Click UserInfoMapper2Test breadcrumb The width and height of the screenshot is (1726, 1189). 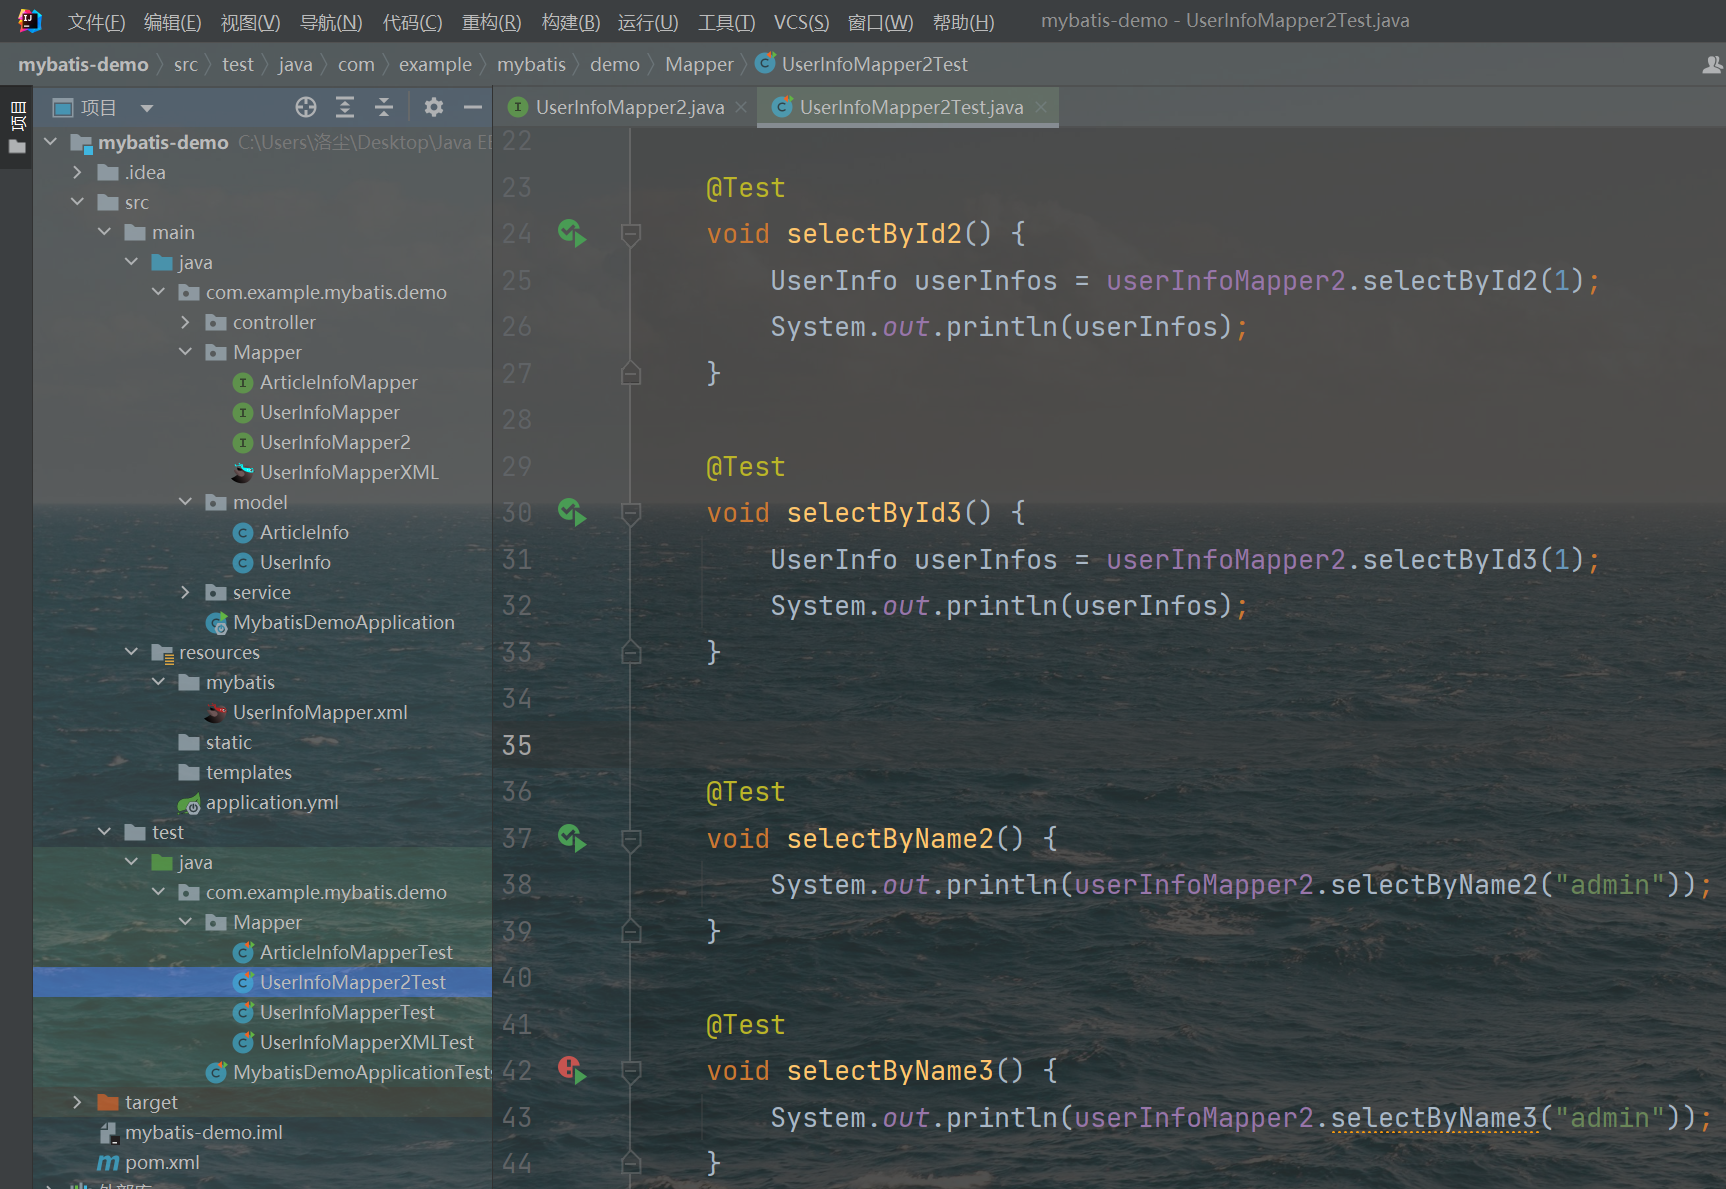(x=874, y=65)
